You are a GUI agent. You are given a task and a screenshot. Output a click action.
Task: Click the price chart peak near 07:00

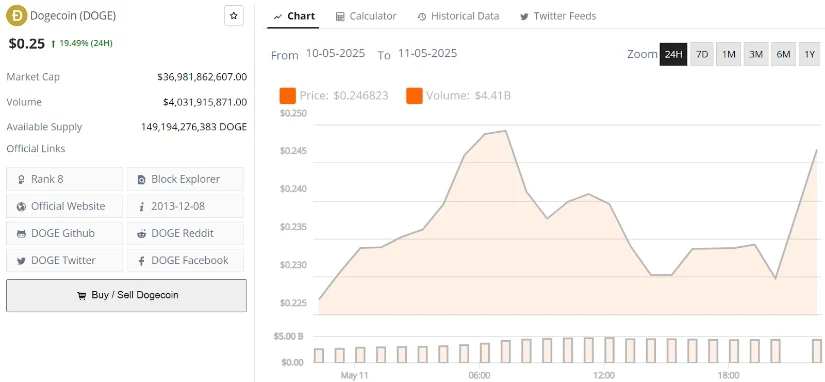506,130
